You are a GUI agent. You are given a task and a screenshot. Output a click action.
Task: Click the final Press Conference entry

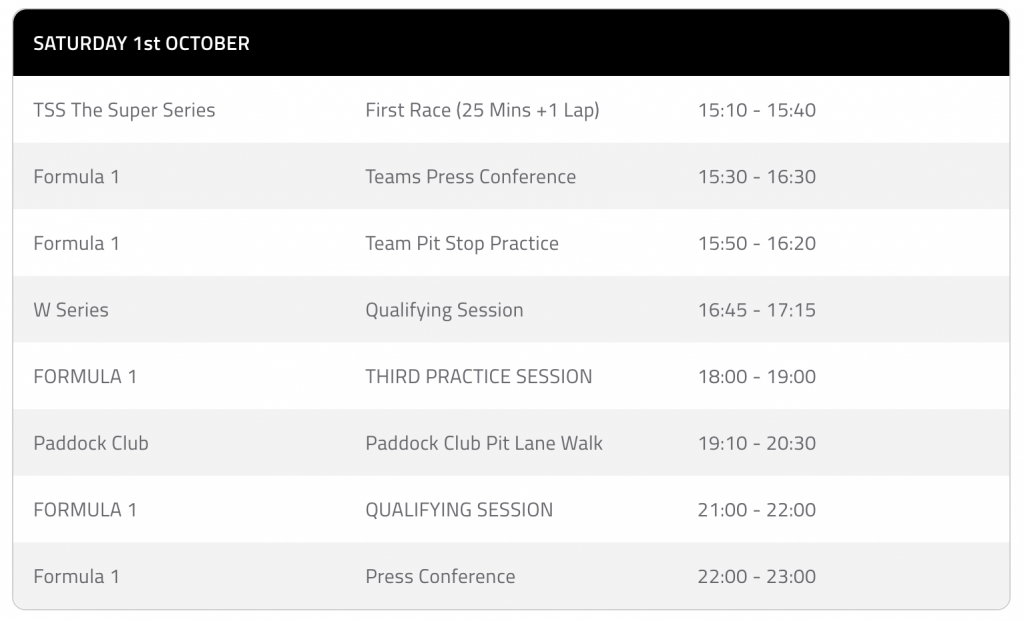[440, 576]
